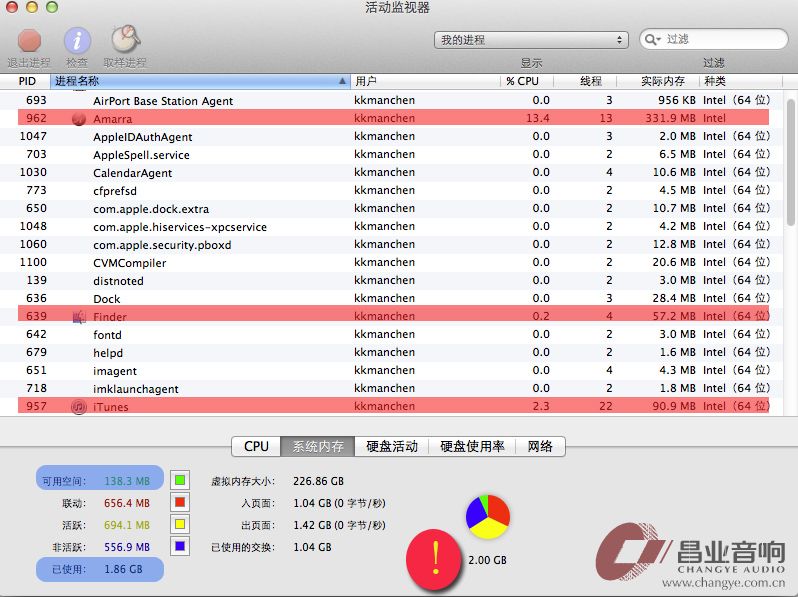Open the Inspect info icon
Viewport: 798px width, 597px height.
click(77, 41)
